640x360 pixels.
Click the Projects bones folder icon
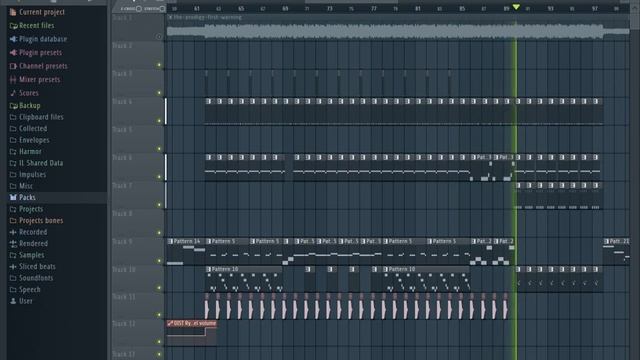click(13, 221)
